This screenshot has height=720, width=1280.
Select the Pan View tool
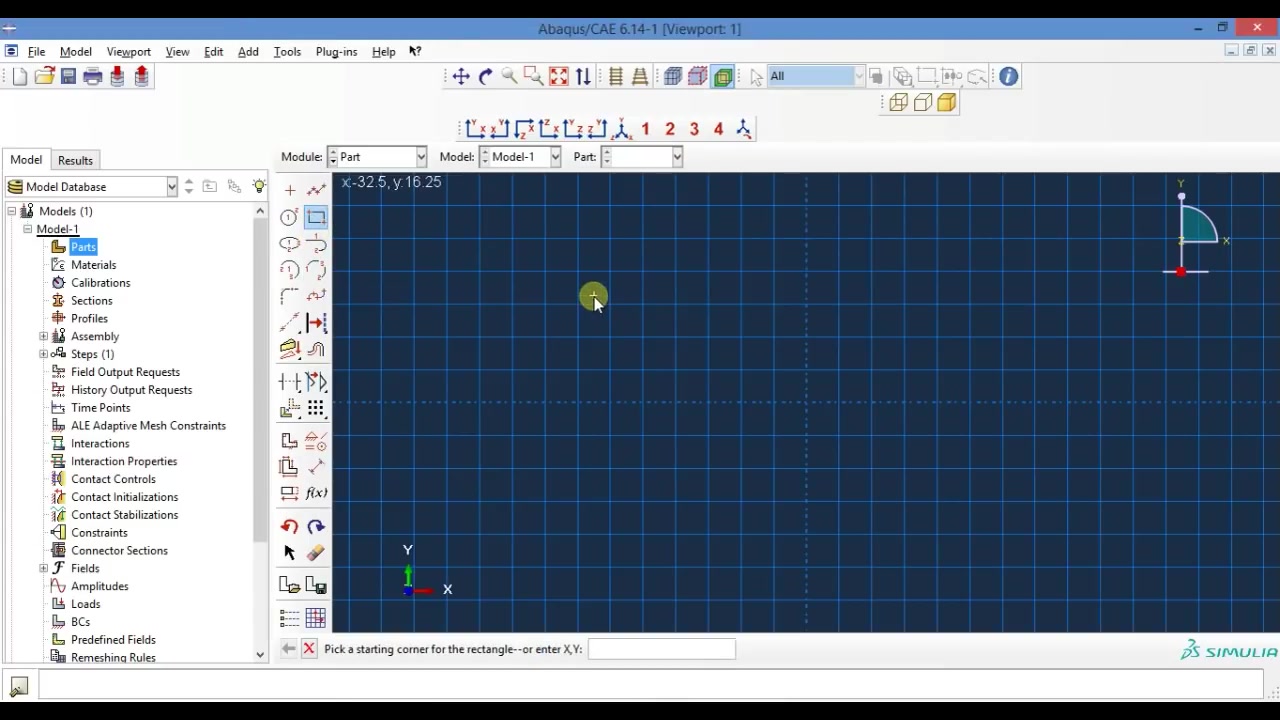click(461, 77)
